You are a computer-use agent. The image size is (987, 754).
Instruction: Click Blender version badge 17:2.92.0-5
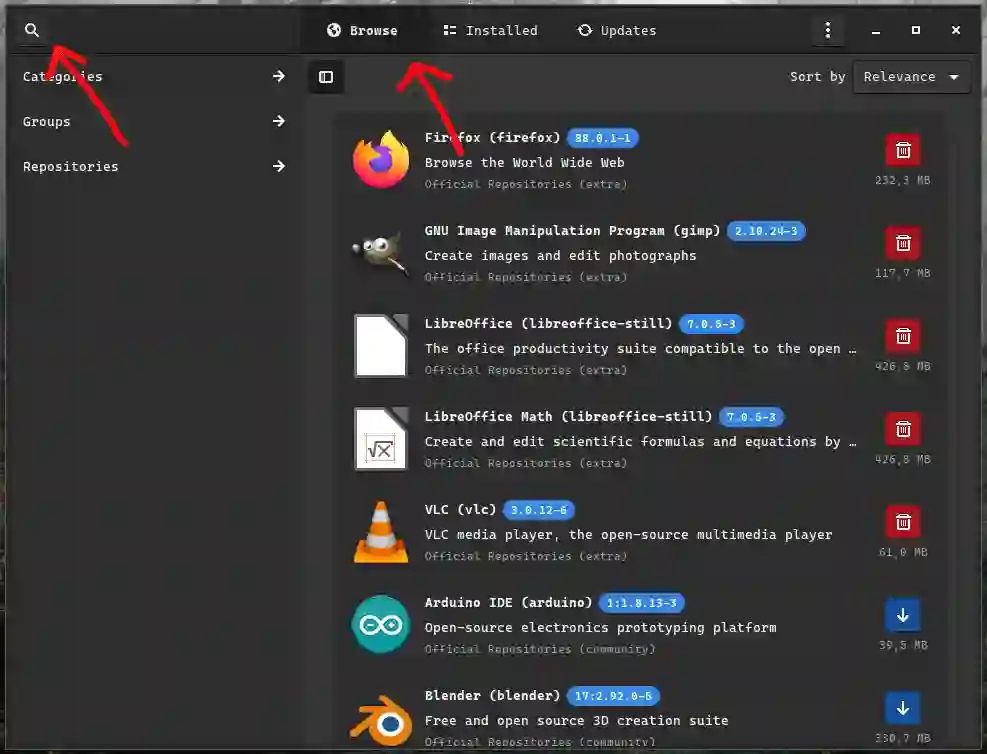tap(613, 696)
